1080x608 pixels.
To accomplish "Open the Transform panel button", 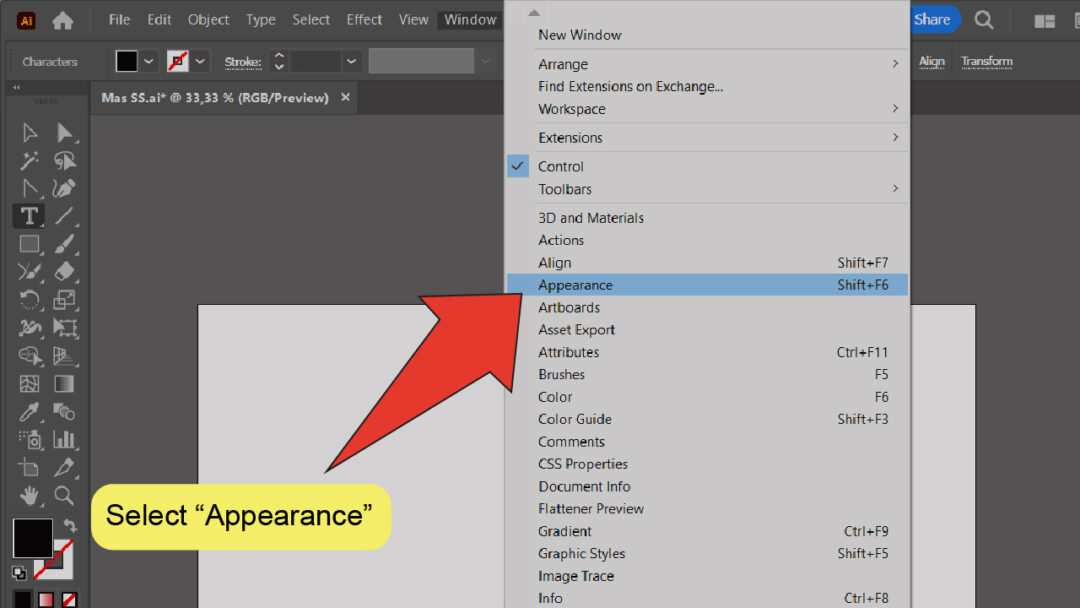I will coord(986,61).
